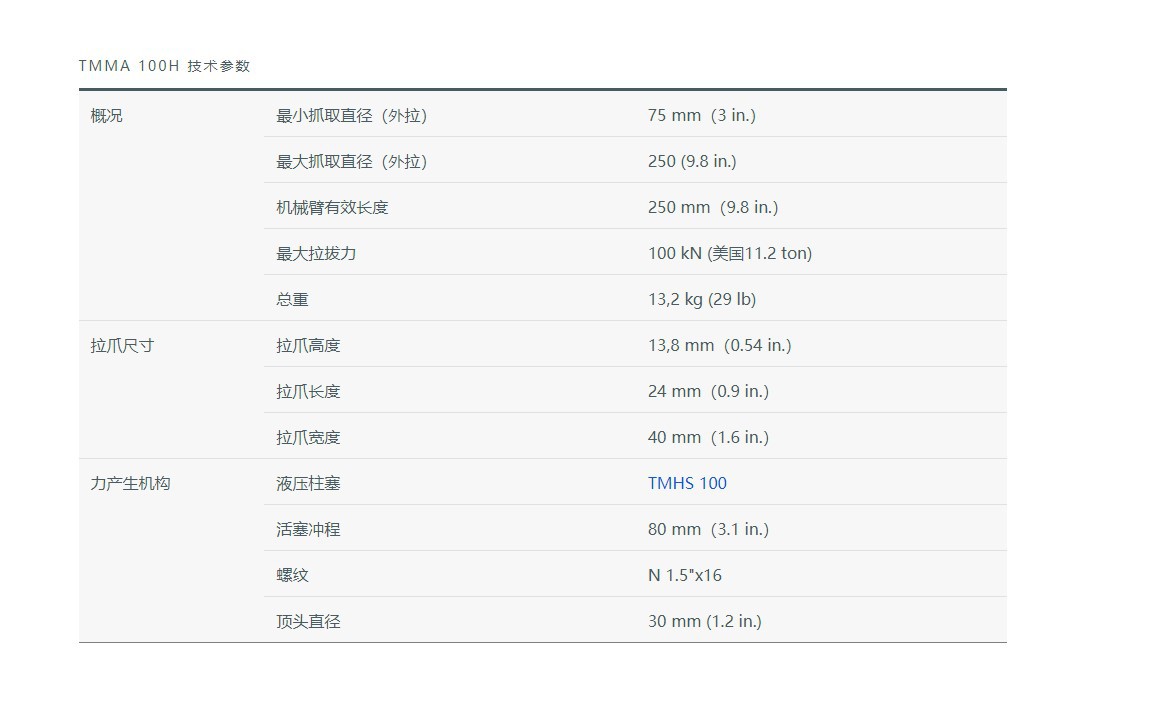The width and height of the screenshot is (1165, 719).
Task: Select the 概况 section label
Action: click(106, 115)
